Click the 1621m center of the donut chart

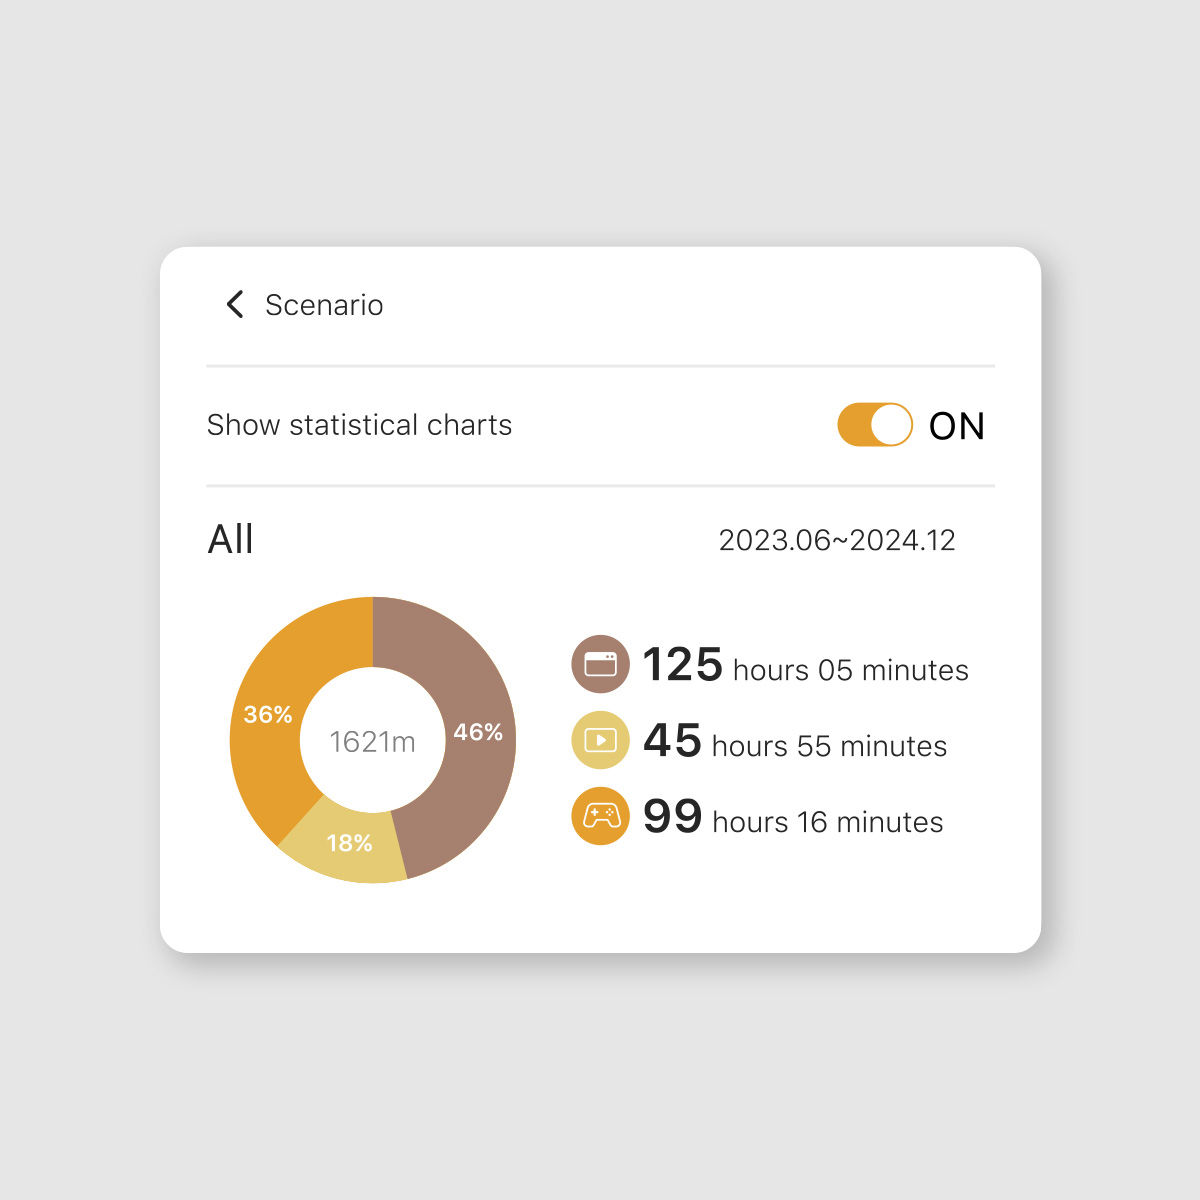pos(373,740)
